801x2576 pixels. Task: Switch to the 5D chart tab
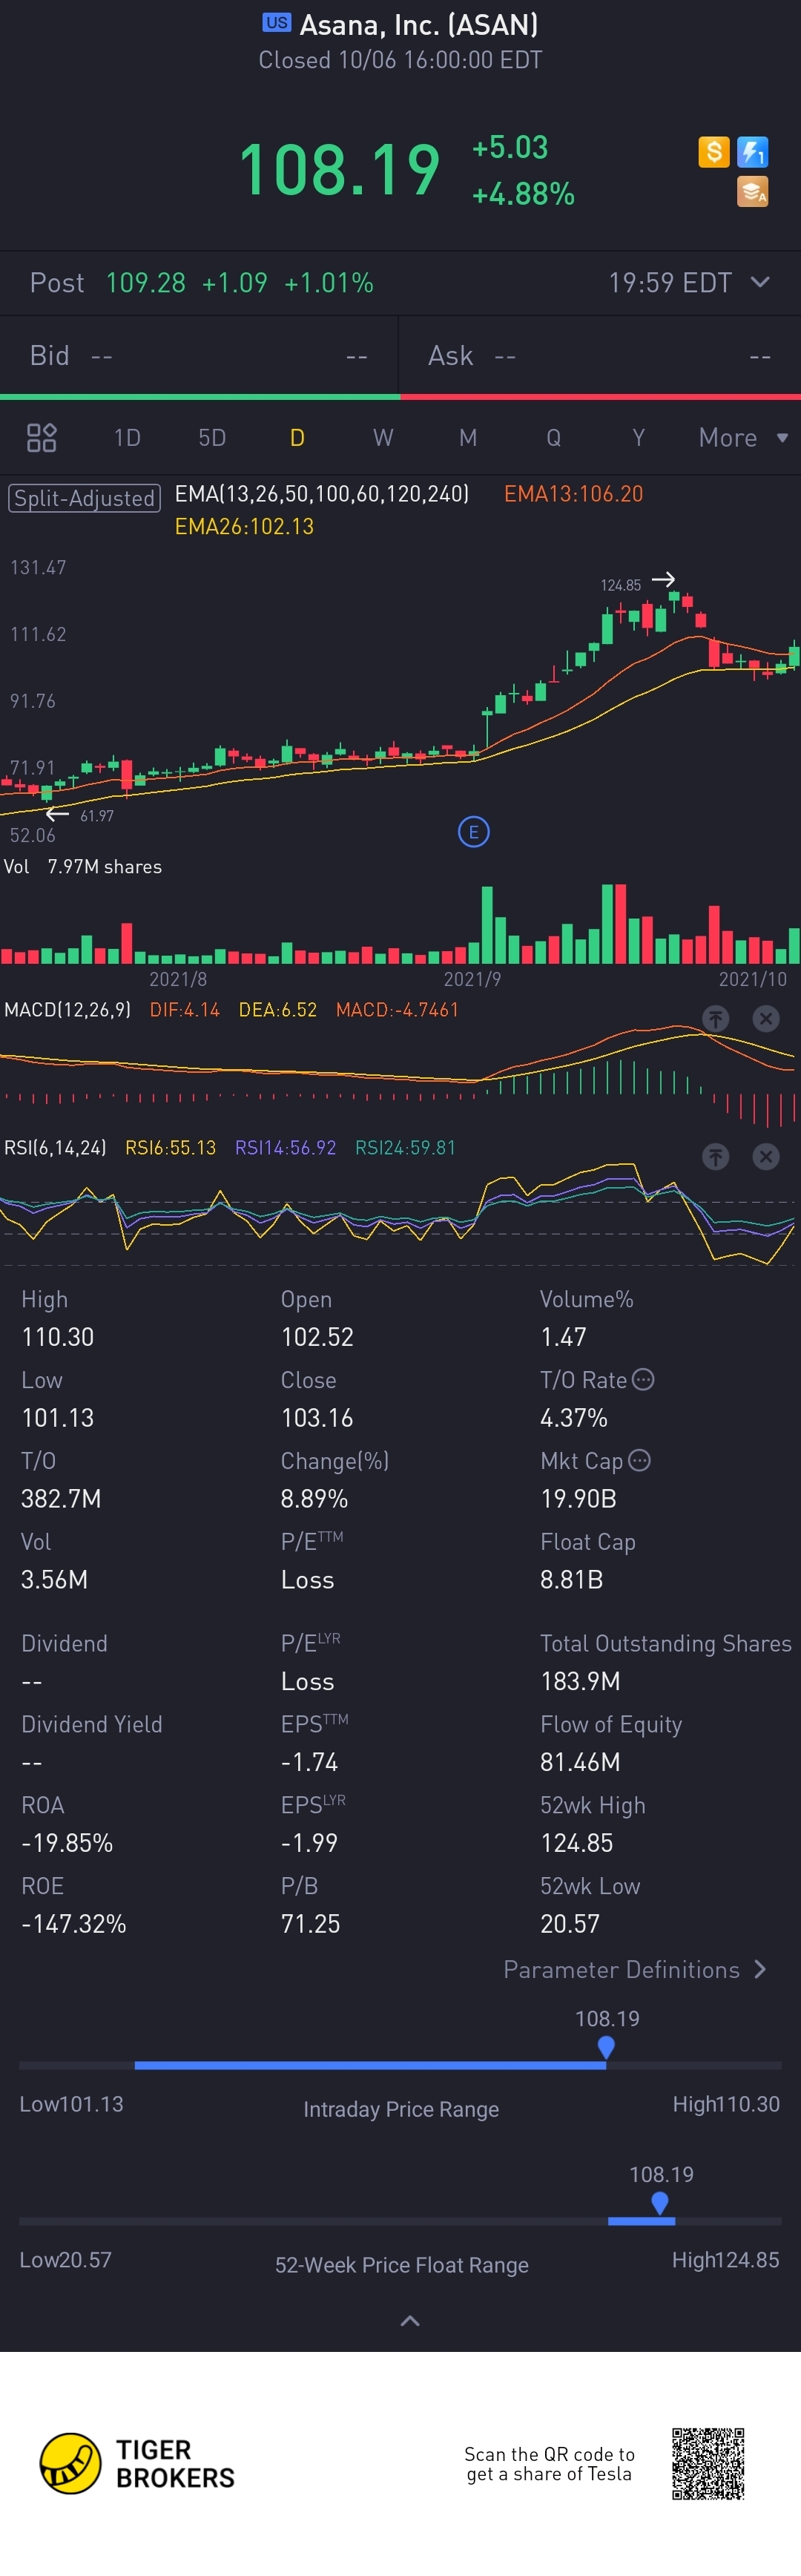(x=212, y=438)
